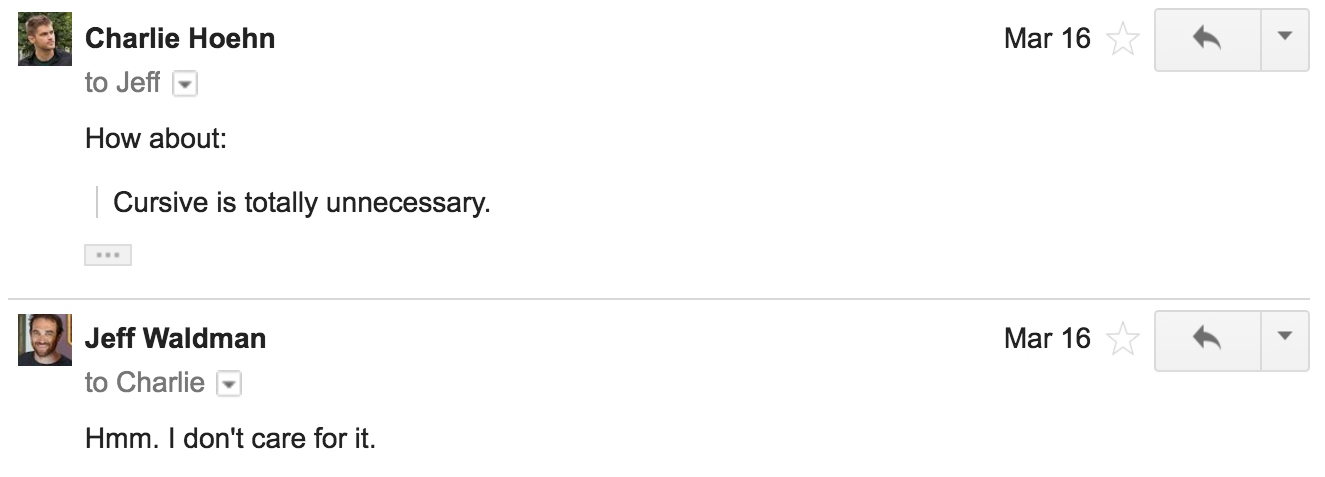This screenshot has height=477, width=1325.
Task: Star Jeff Waldman's Mar 16 message
Action: [x=1124, y=340]
